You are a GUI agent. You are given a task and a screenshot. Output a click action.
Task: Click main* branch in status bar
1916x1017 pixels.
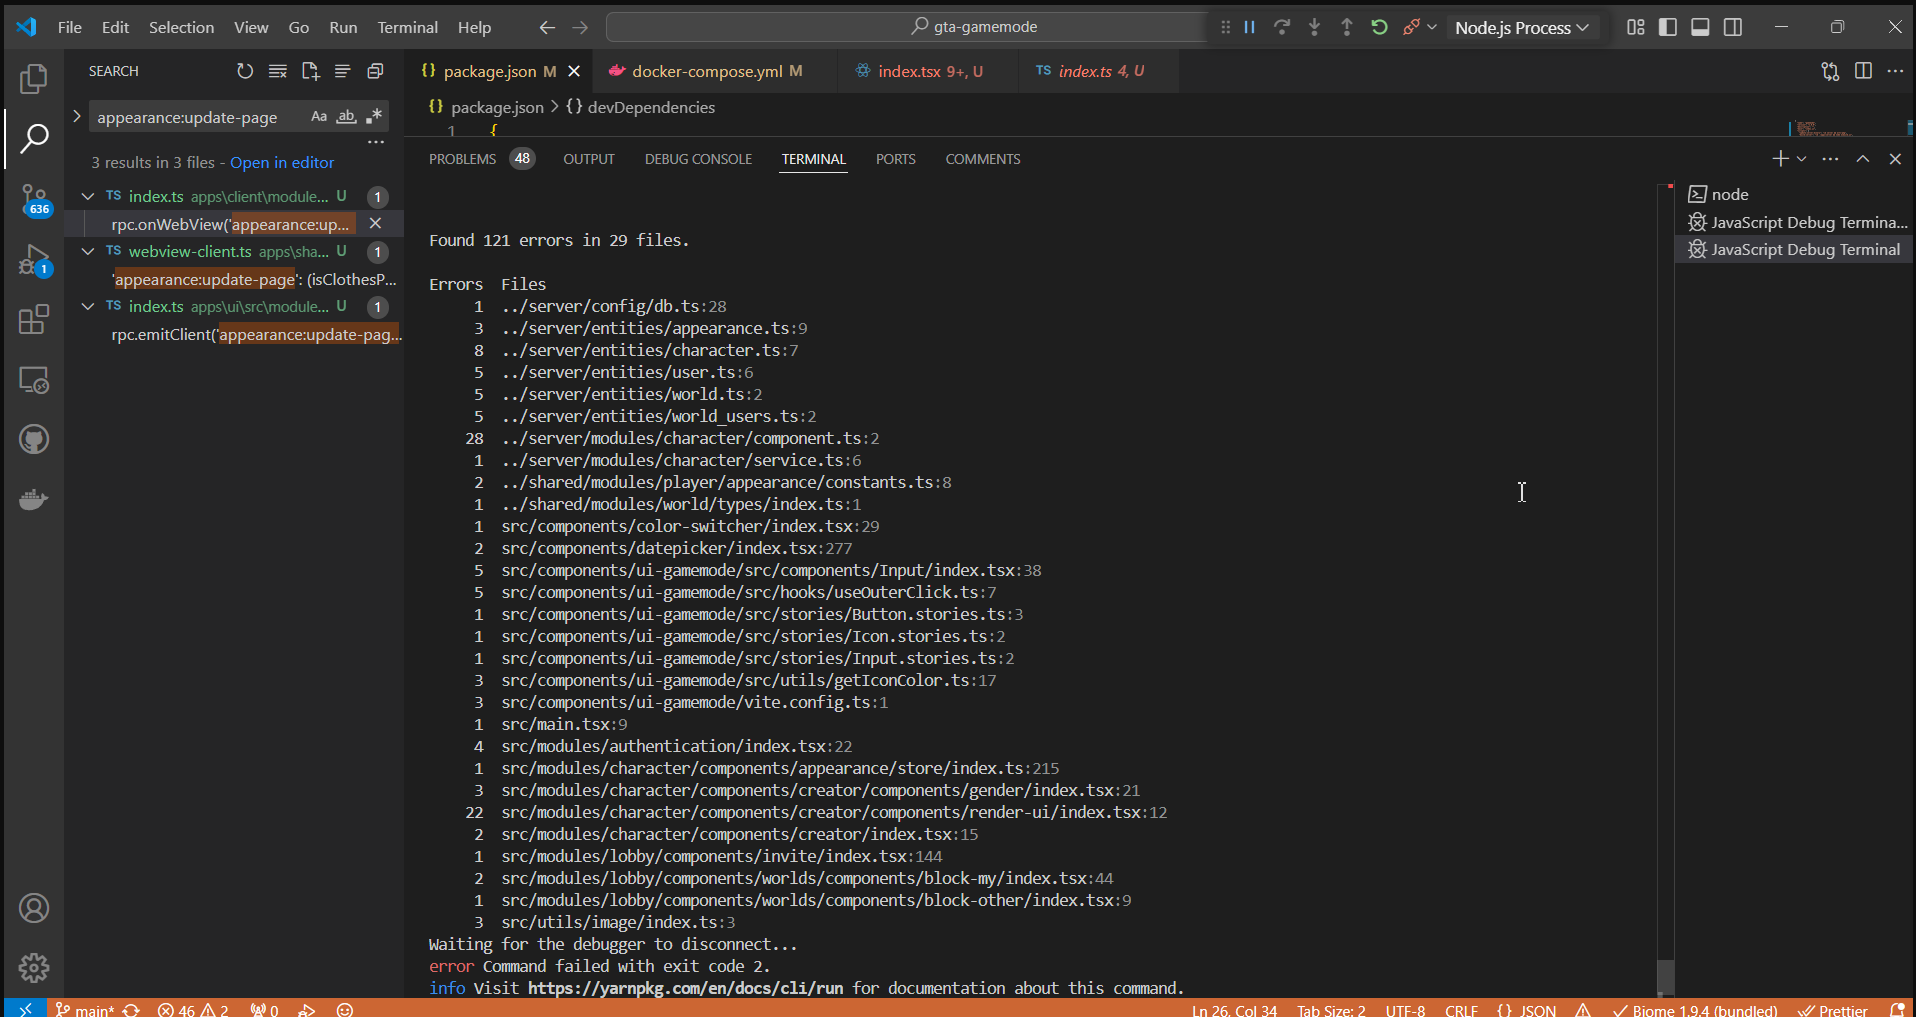point(86,1010)
